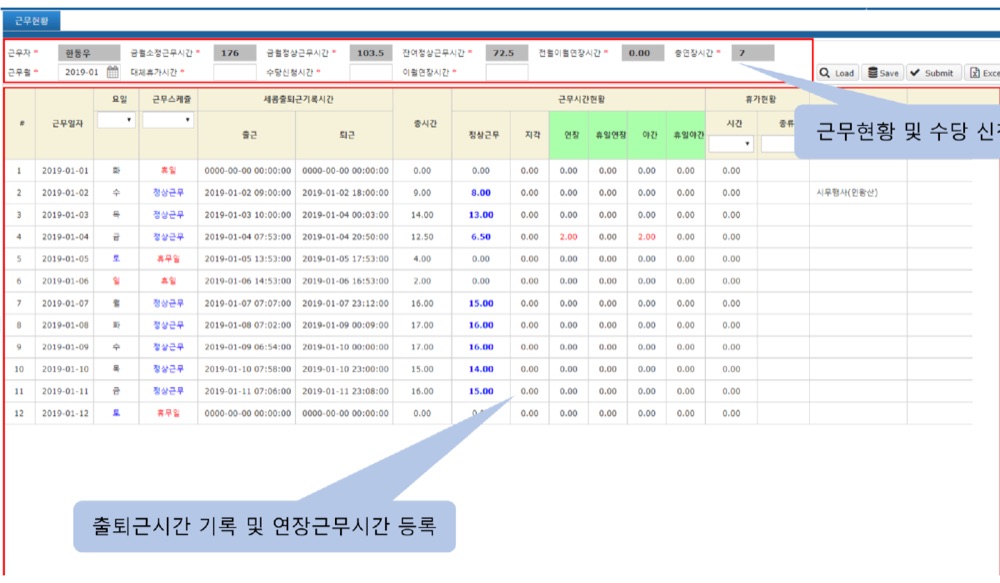This screenshot has height=583, width=1000.
Task: Click the Excel export button
Action: point(983,73)
